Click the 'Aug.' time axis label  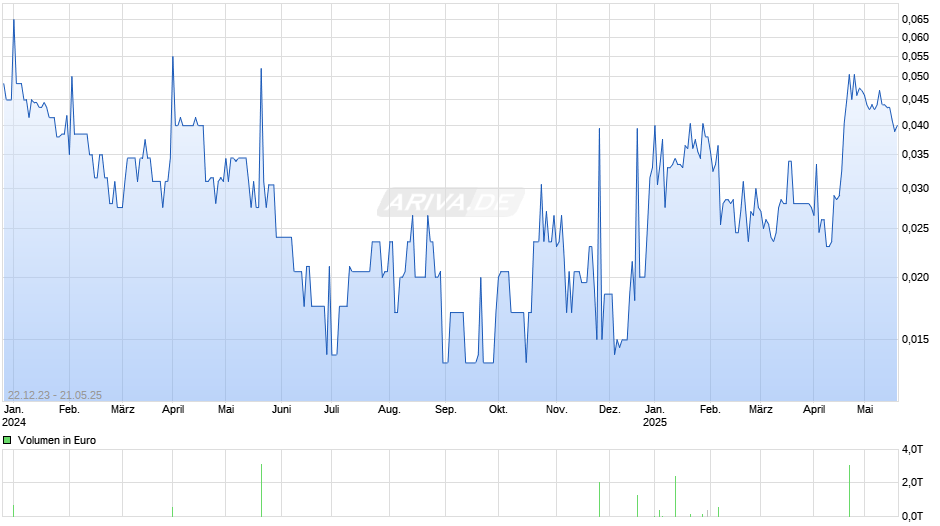pyautogui.click(x=389, y=410)
